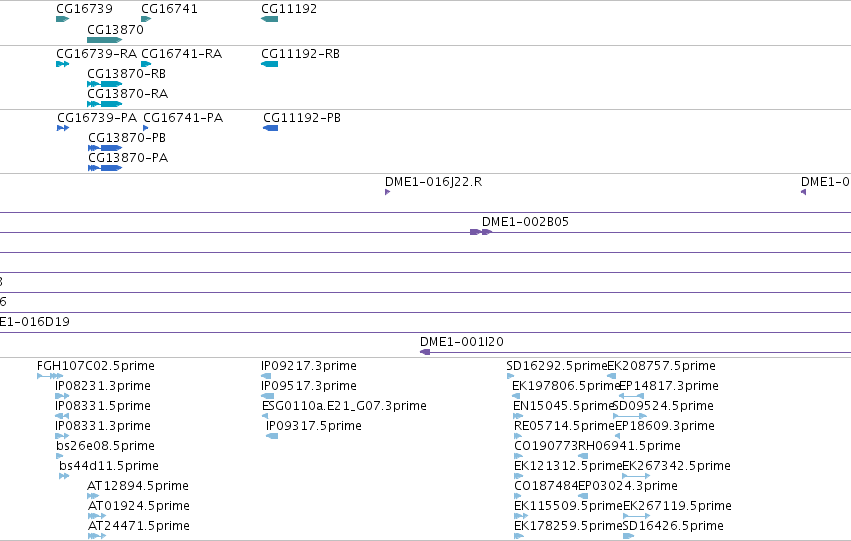
Task: Click the blue CG11192-PB protein glyph
Action: click(x=270, y=128)
